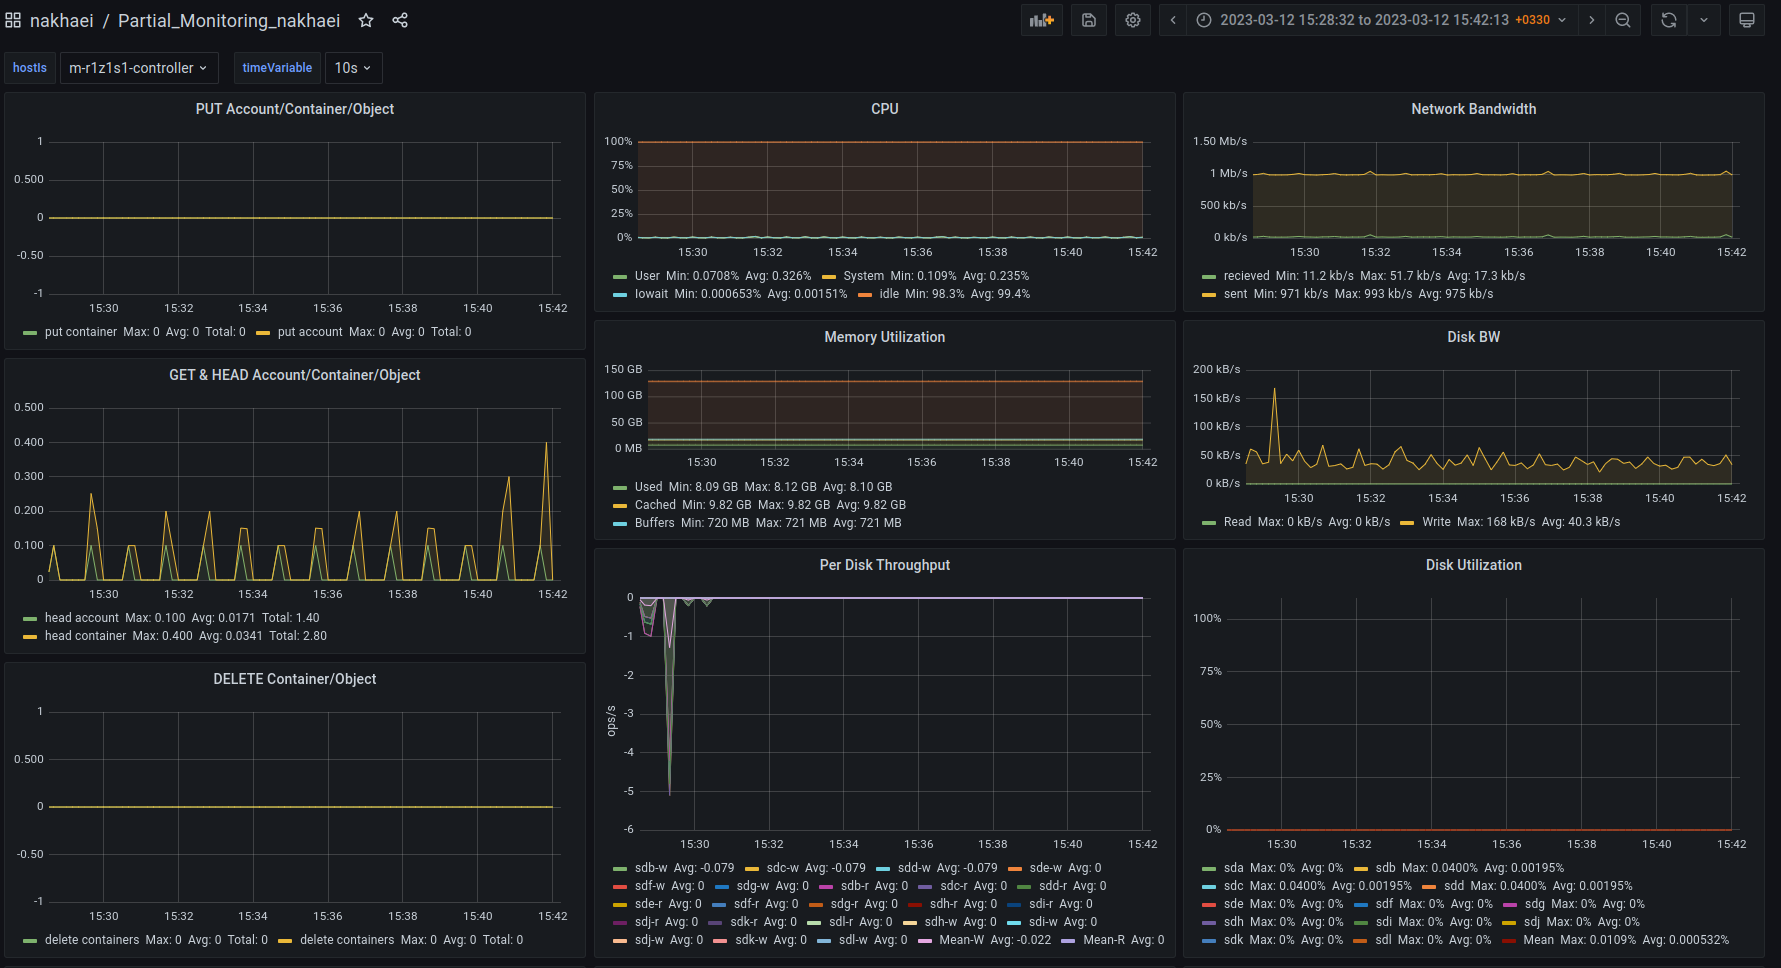Star the Partial_Monitoring_nakhaei dashboard
Image resolution: width=1781 pixels, height=968 pixels.
[366, 20]
